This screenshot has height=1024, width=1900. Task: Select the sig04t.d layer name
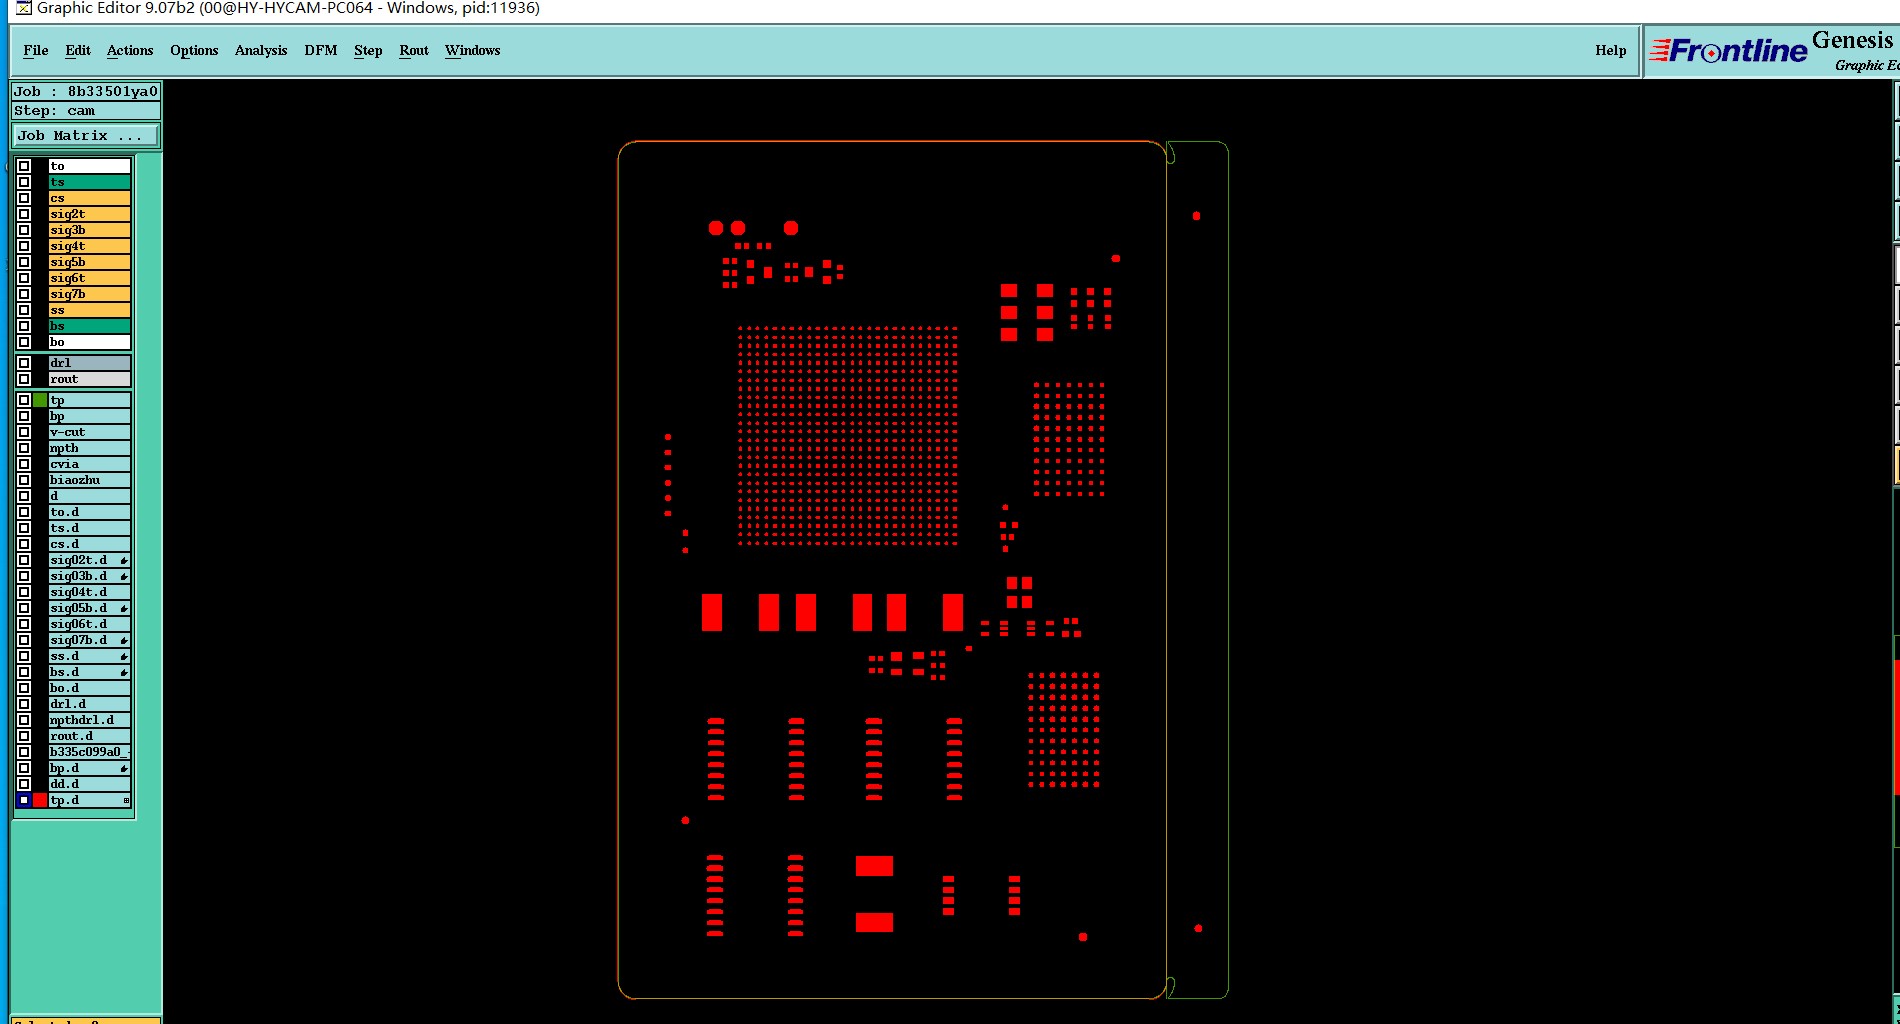[90, 592]
